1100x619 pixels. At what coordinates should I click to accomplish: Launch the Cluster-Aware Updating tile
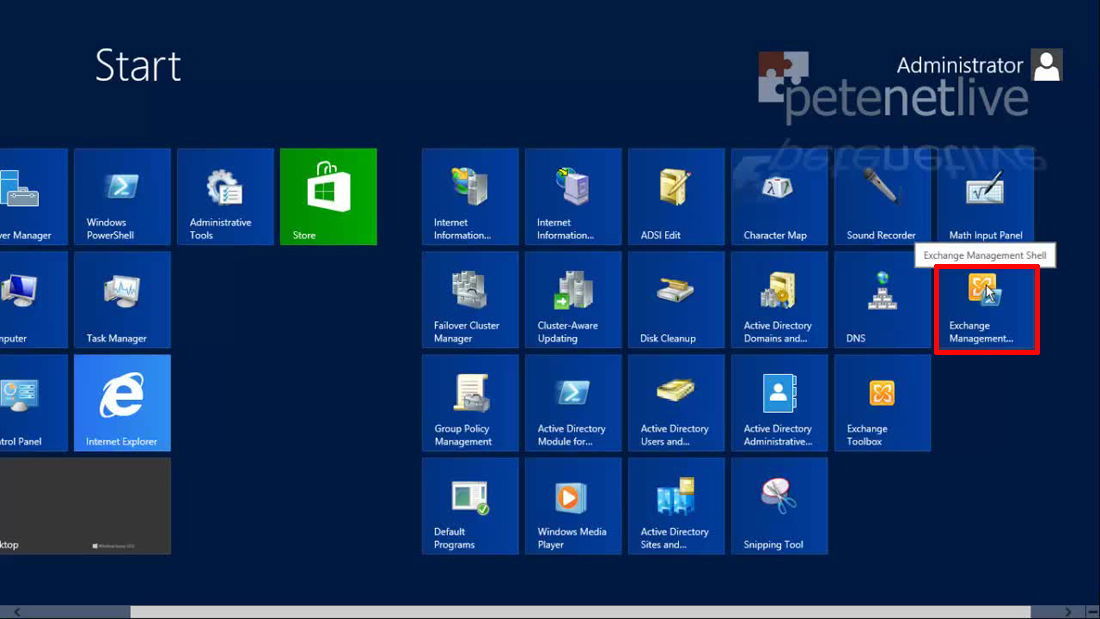tap(573, 300)
